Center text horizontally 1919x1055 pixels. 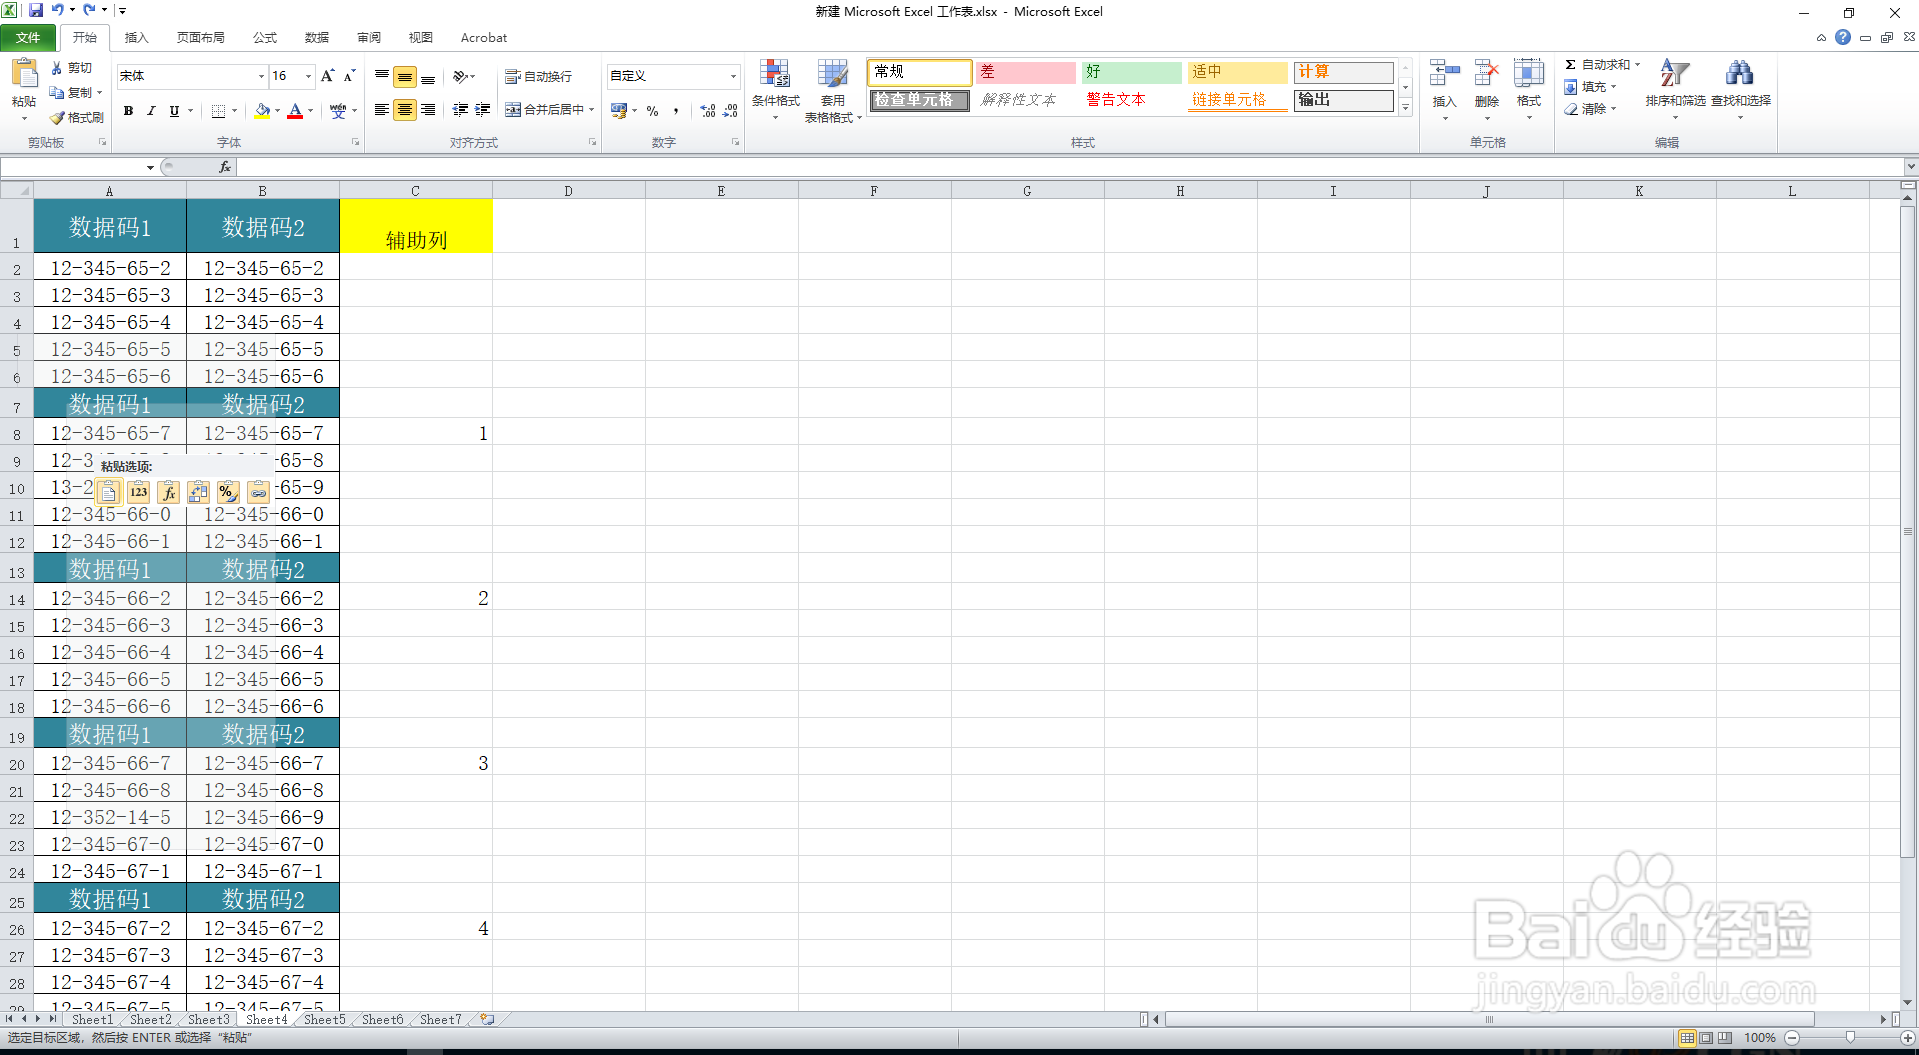pyautogui.click(x=405, y=110)
